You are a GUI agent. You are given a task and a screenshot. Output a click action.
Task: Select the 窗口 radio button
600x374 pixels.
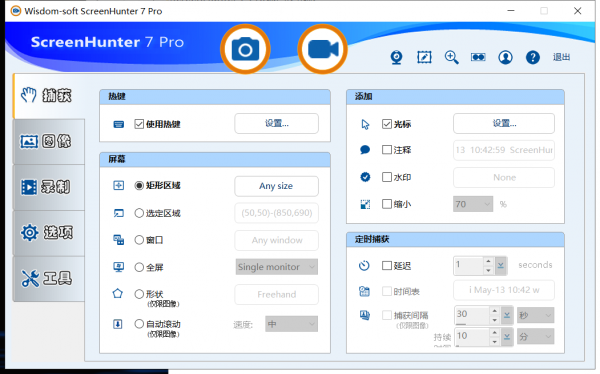coord(139,240)
